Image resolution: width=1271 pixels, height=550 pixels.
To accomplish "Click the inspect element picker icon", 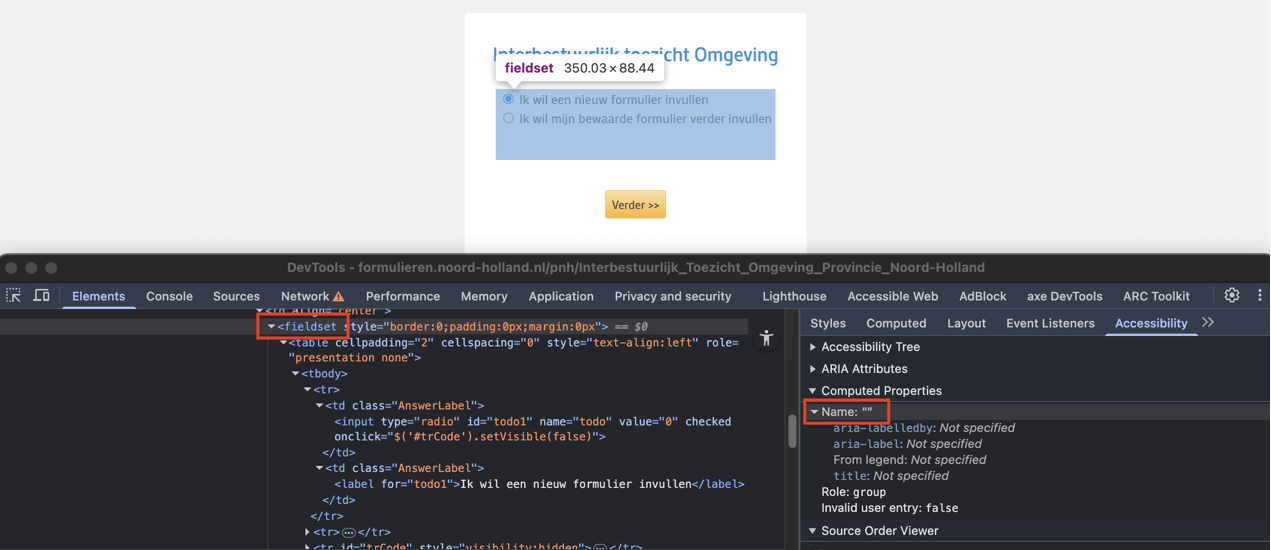I will pos(14,296).
